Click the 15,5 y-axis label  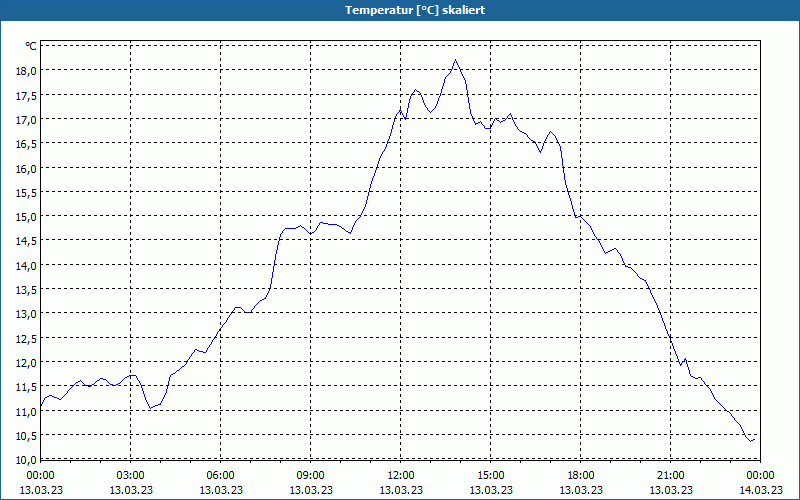(x=26, y=193)
